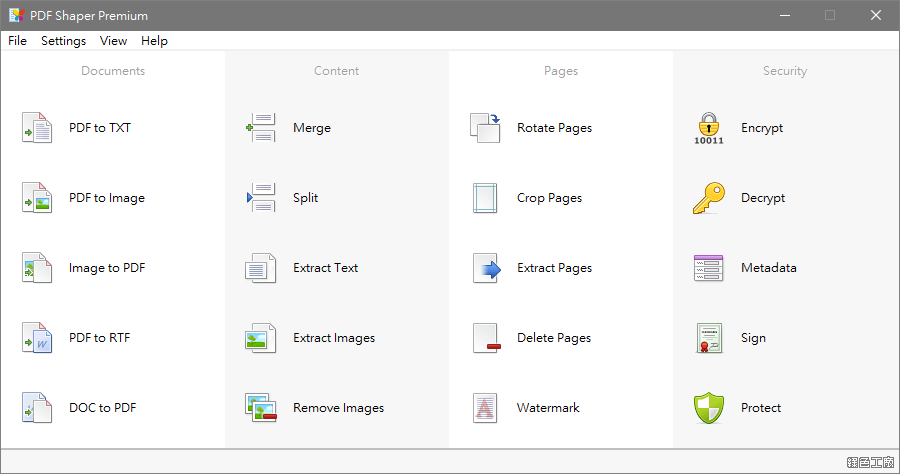Click the Security column heading
This screenshot has height=474, width=900.
(785, 71)
